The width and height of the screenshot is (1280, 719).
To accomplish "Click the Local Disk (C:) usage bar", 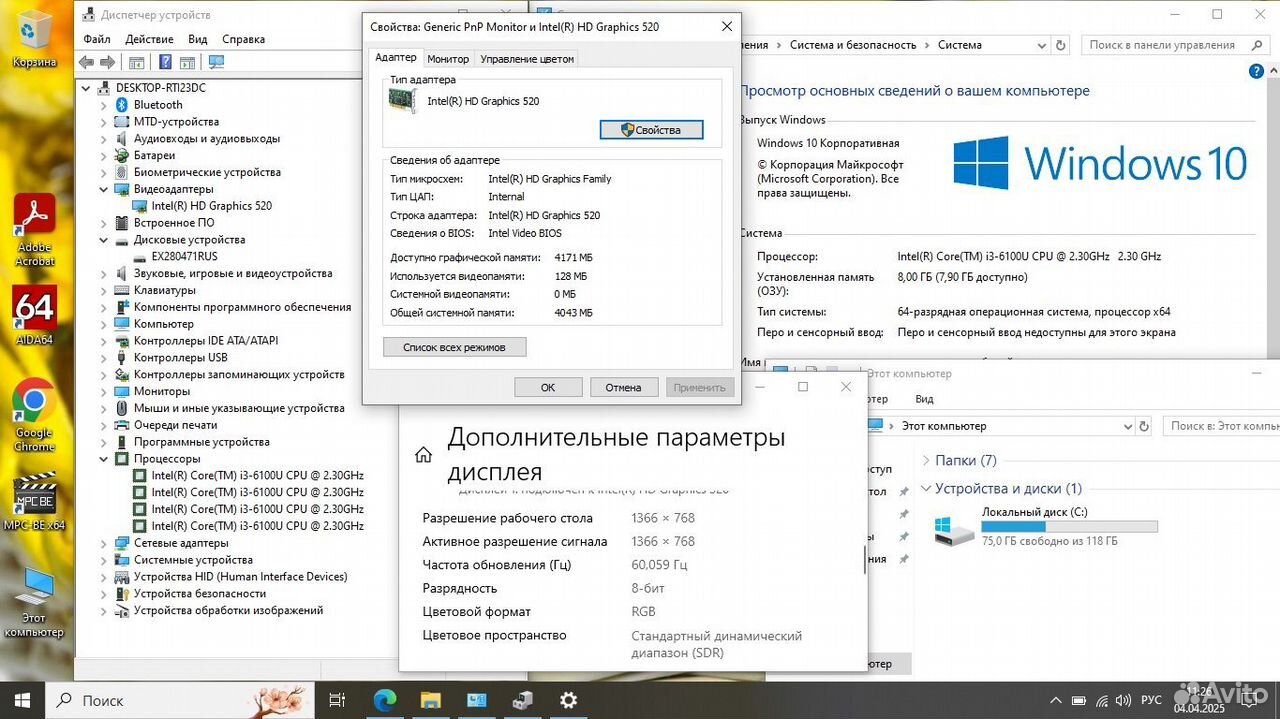I will [x=1069, y=526].
